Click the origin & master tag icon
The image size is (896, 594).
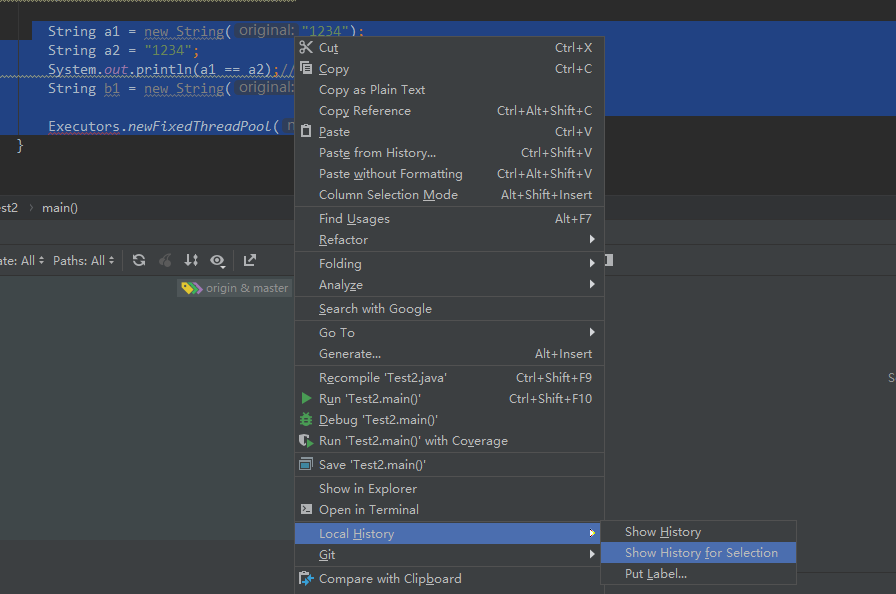[x=191, y=288]
